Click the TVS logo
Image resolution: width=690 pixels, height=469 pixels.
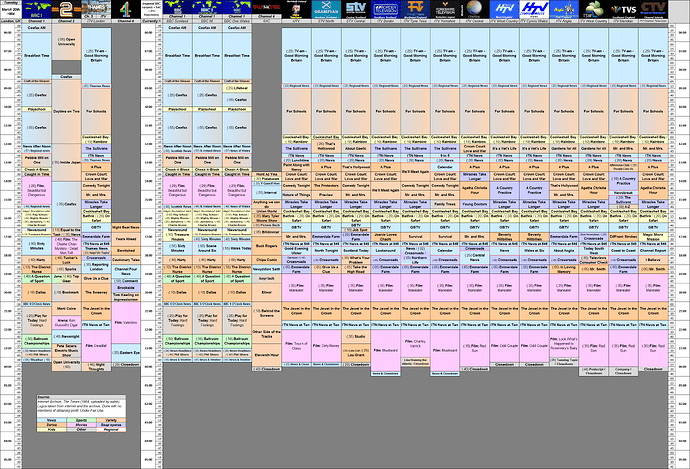(x=624, y=9)
